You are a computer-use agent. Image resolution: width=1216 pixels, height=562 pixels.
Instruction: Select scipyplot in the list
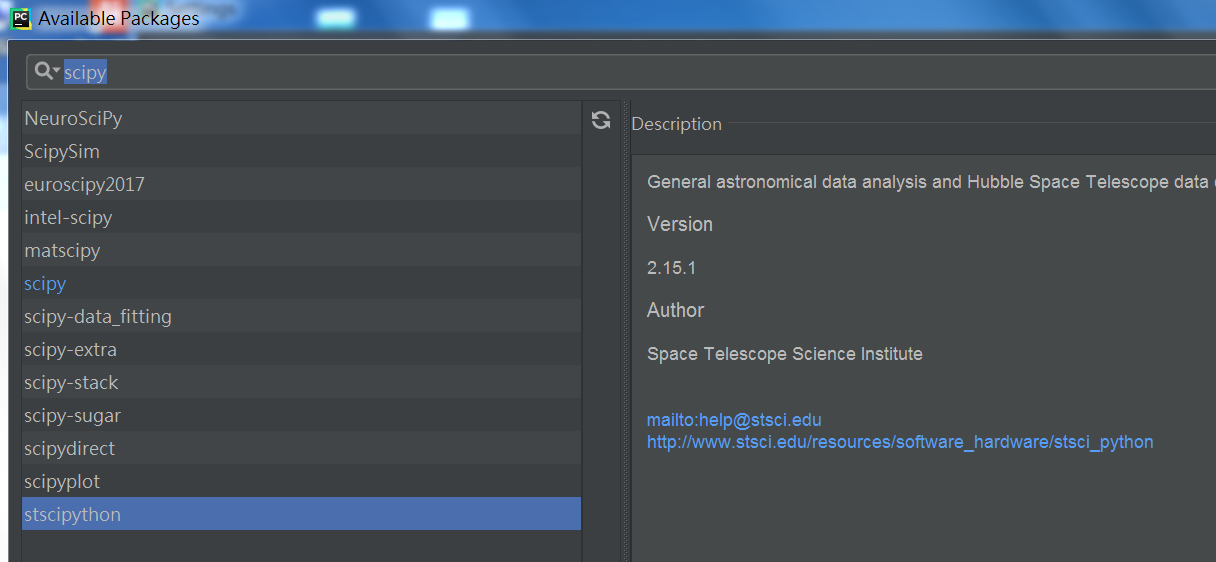[301, 481]
